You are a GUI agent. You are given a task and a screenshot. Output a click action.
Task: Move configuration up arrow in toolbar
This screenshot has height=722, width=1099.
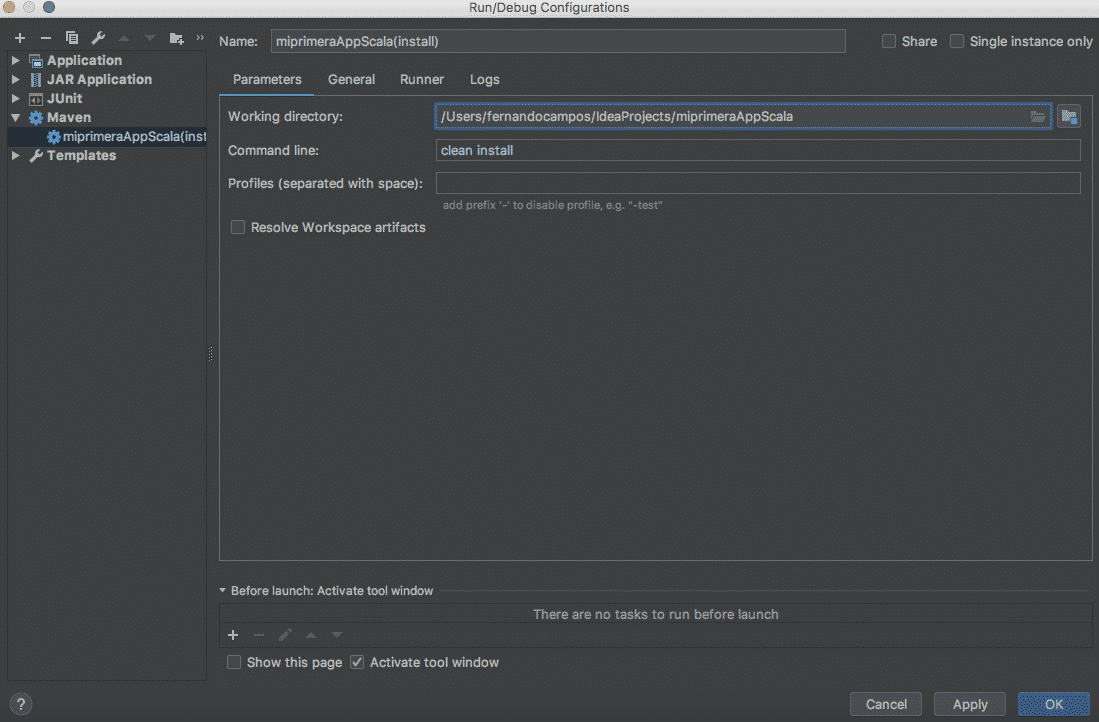tap(123, 38)
